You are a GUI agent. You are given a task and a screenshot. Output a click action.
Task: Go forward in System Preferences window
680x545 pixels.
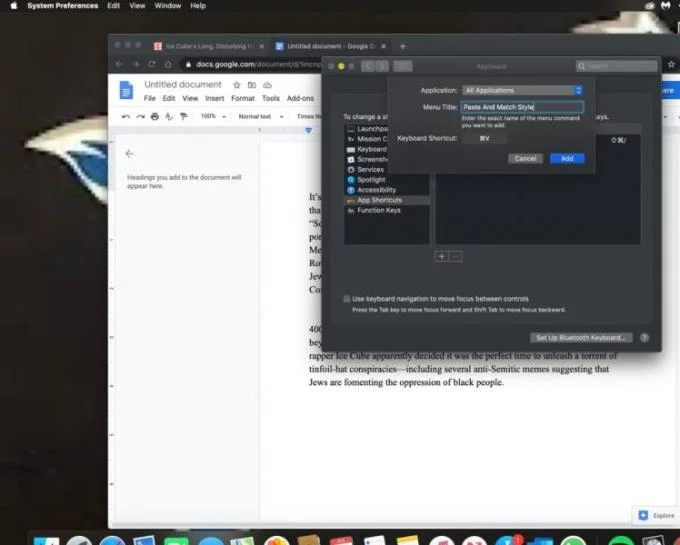pos(382,66)
